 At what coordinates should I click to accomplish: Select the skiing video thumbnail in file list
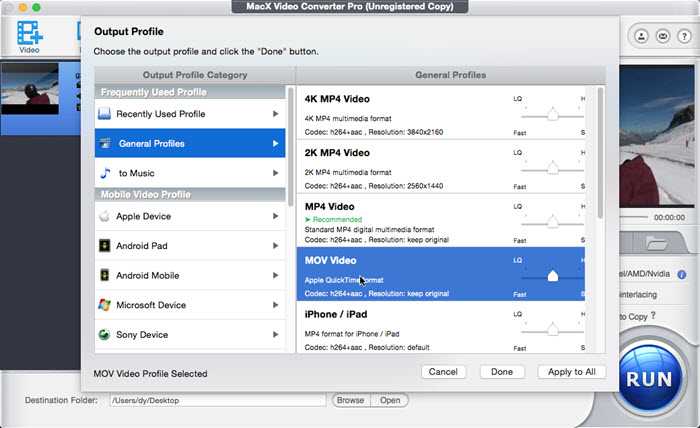[29, 89]
